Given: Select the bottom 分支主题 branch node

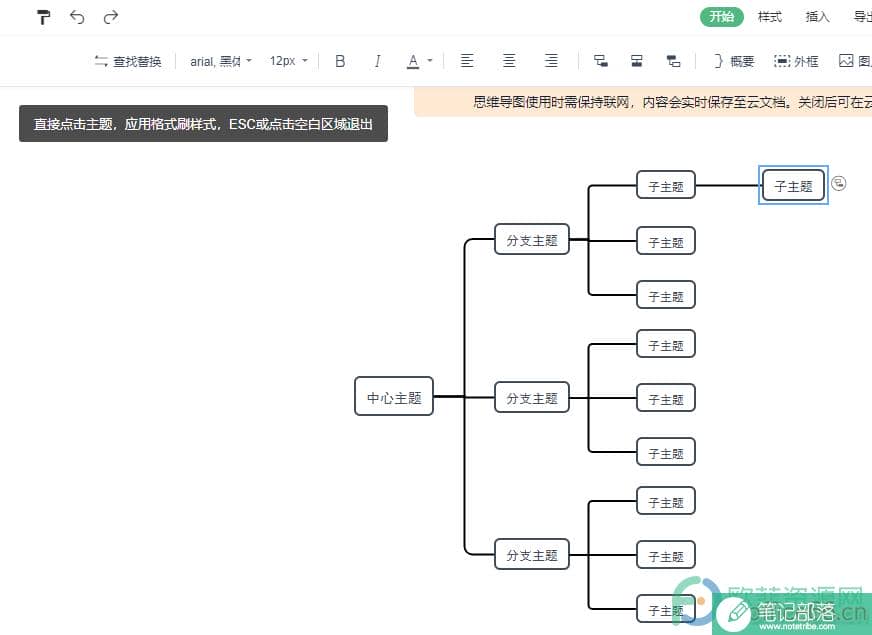Looking at the screenshot, I should pos(532,554).
